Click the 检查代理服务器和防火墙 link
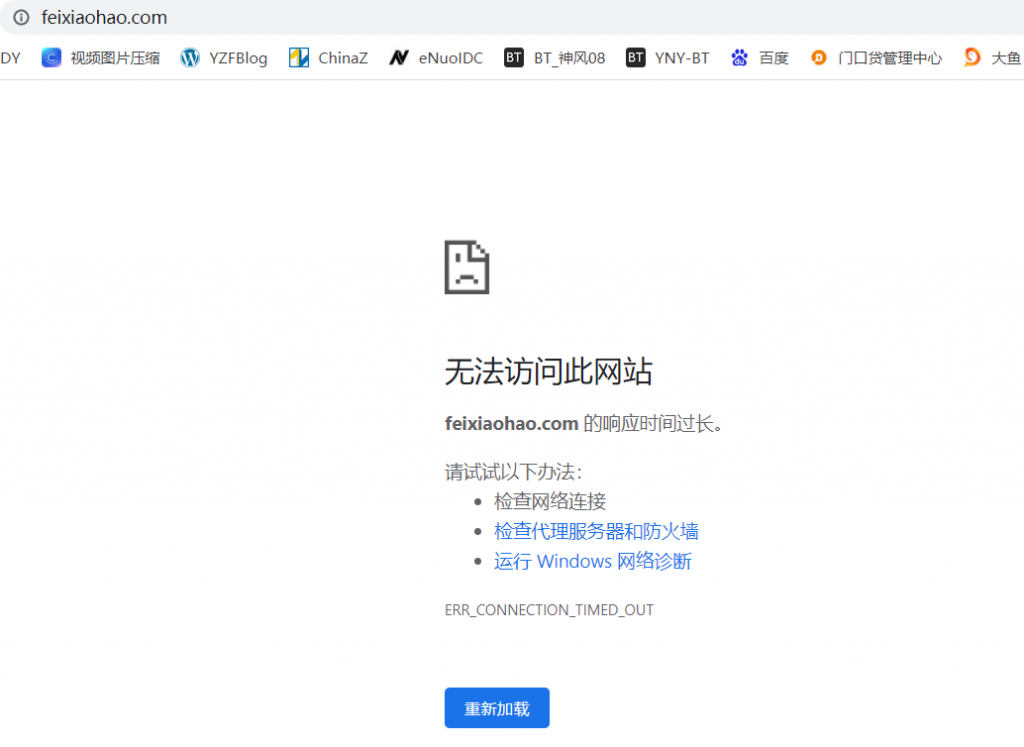Viewport: 1024px width, 747px height. click(596, 531)
